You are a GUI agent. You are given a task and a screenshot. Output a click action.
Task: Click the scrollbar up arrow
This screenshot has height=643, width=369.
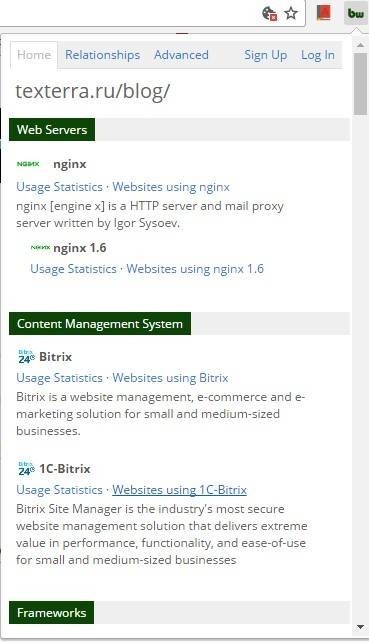[x=360, y=45]
